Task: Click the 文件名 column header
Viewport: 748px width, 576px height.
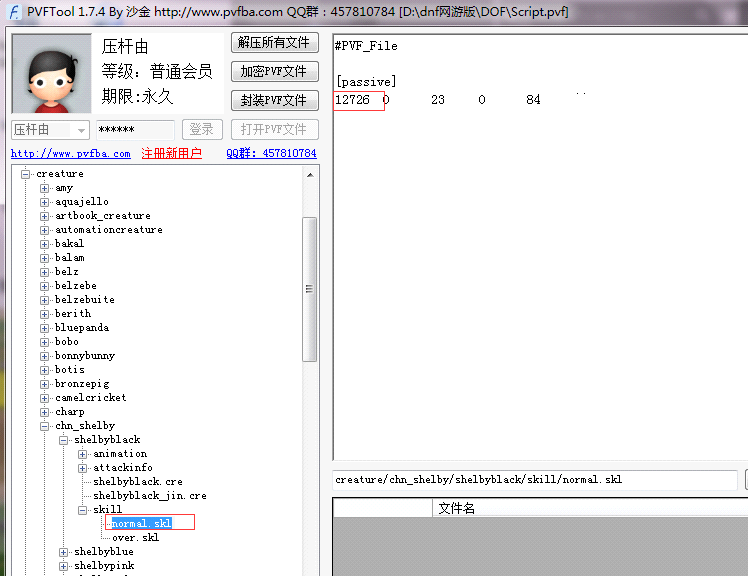Action: point(457,509)
